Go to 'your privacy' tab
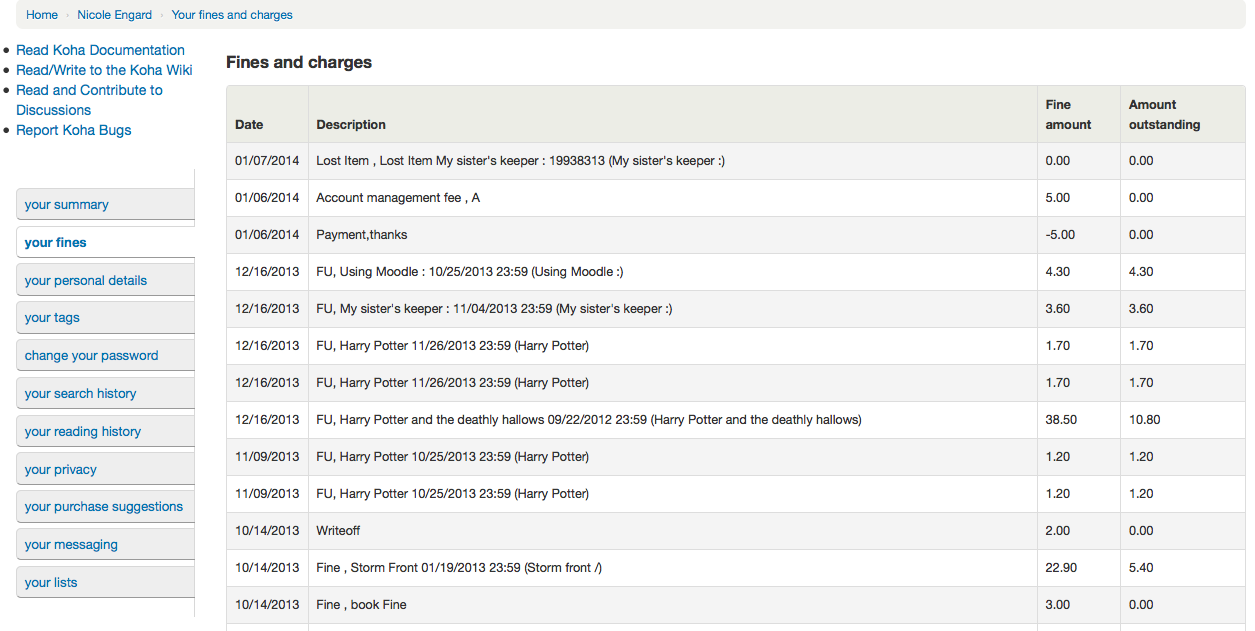The width and height of the screenshot is (1255, 631). (61, 470)
